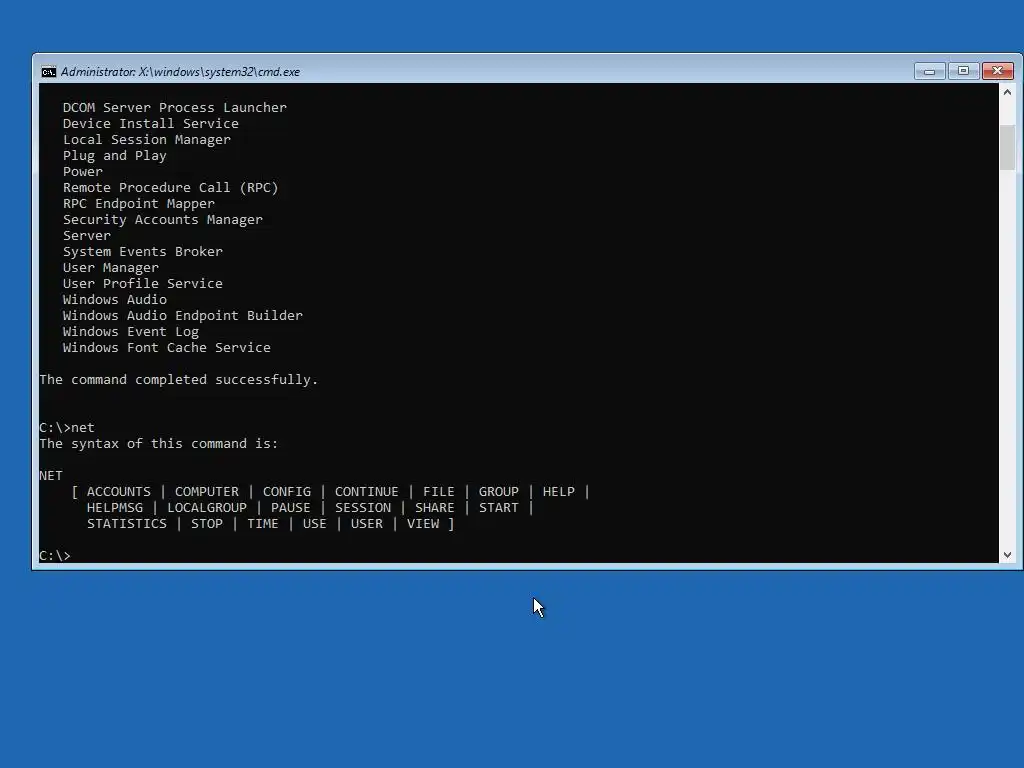The image size is (1024, 768).
Task: Click the 'CONTINUE' keyword
Action: tap(366, 492)
